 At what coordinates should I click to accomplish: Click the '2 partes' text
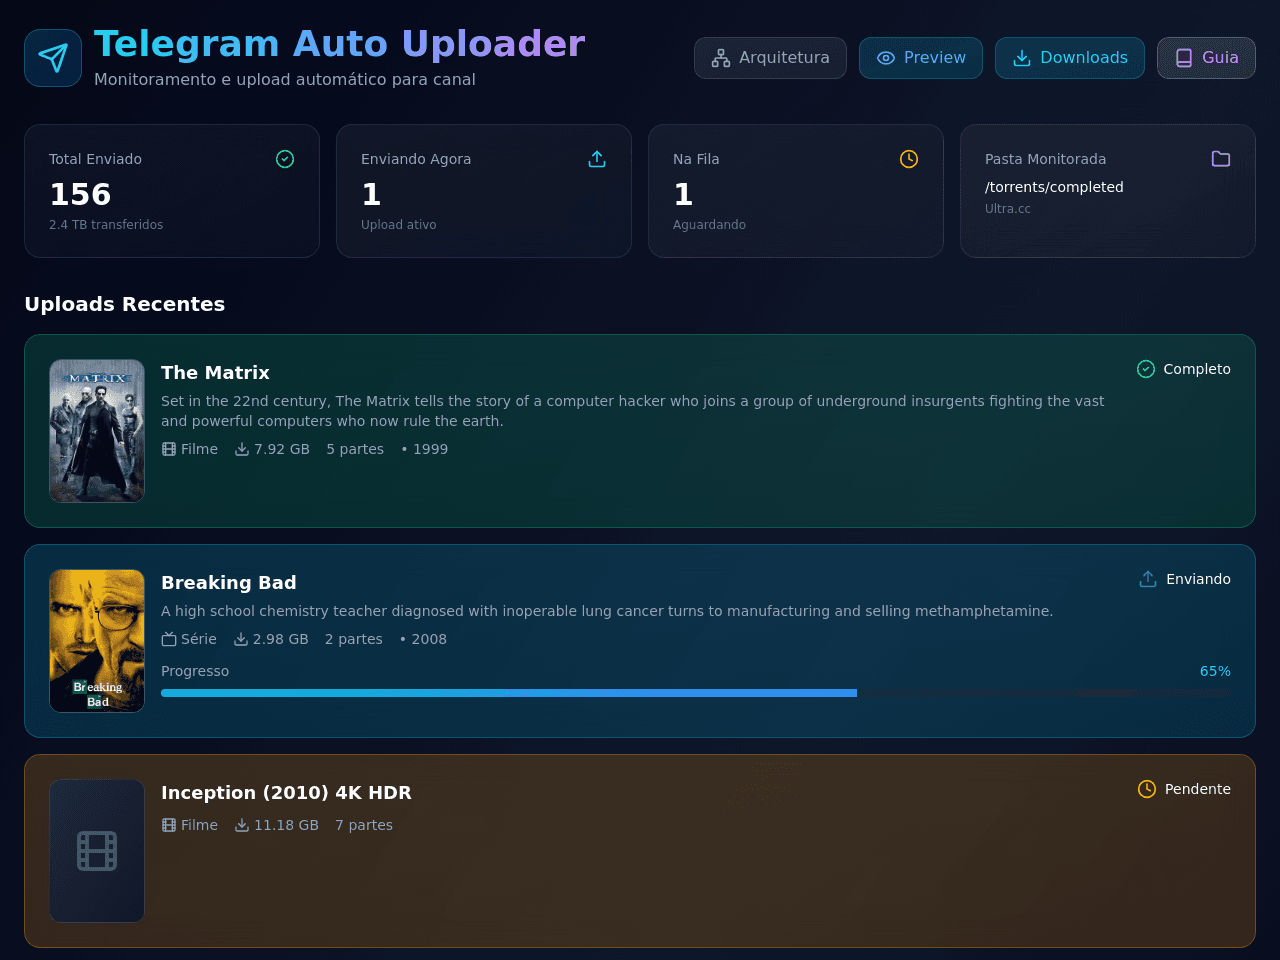354,639
